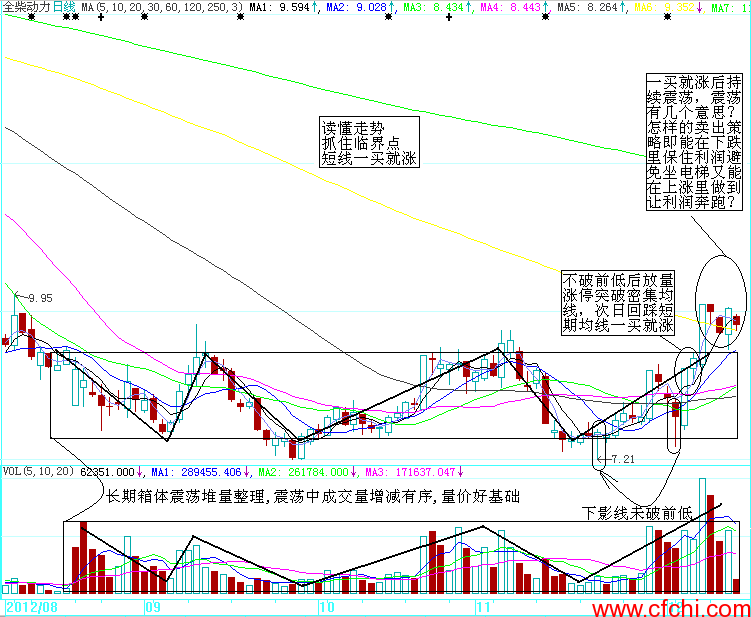Open the MA(5,10,20,30,60,120,250,3) indicator label
The image size is (751, 617).
click(162, 7)
